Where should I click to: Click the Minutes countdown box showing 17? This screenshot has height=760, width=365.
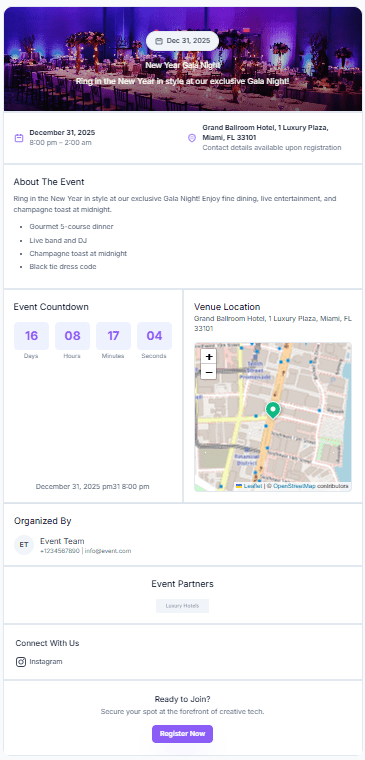[x=113, y=336]
